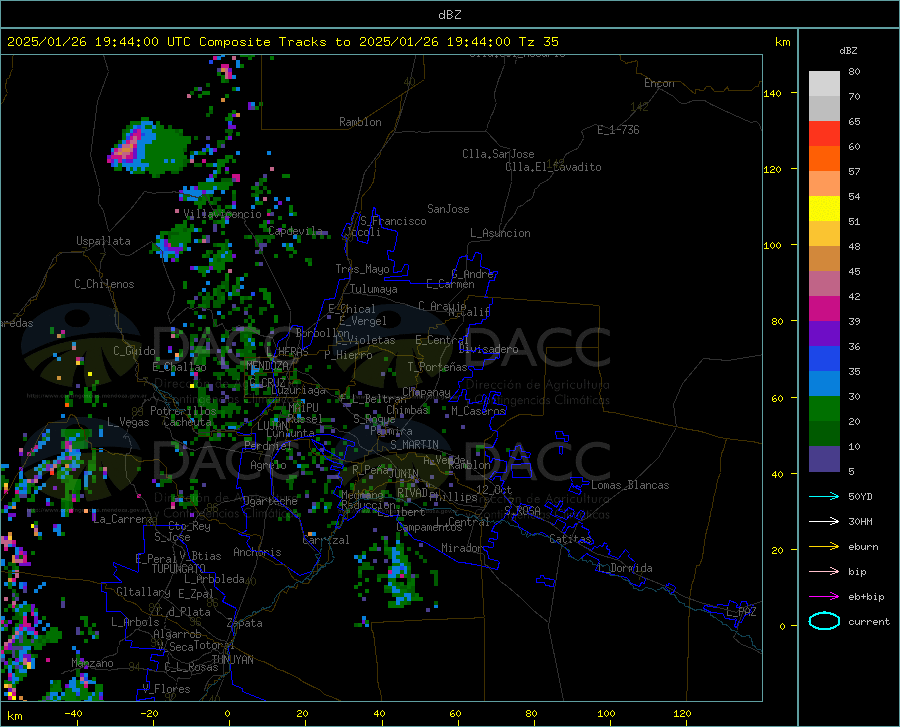Pick the bright yellow swatch in dBZ scale

[824, 209]
